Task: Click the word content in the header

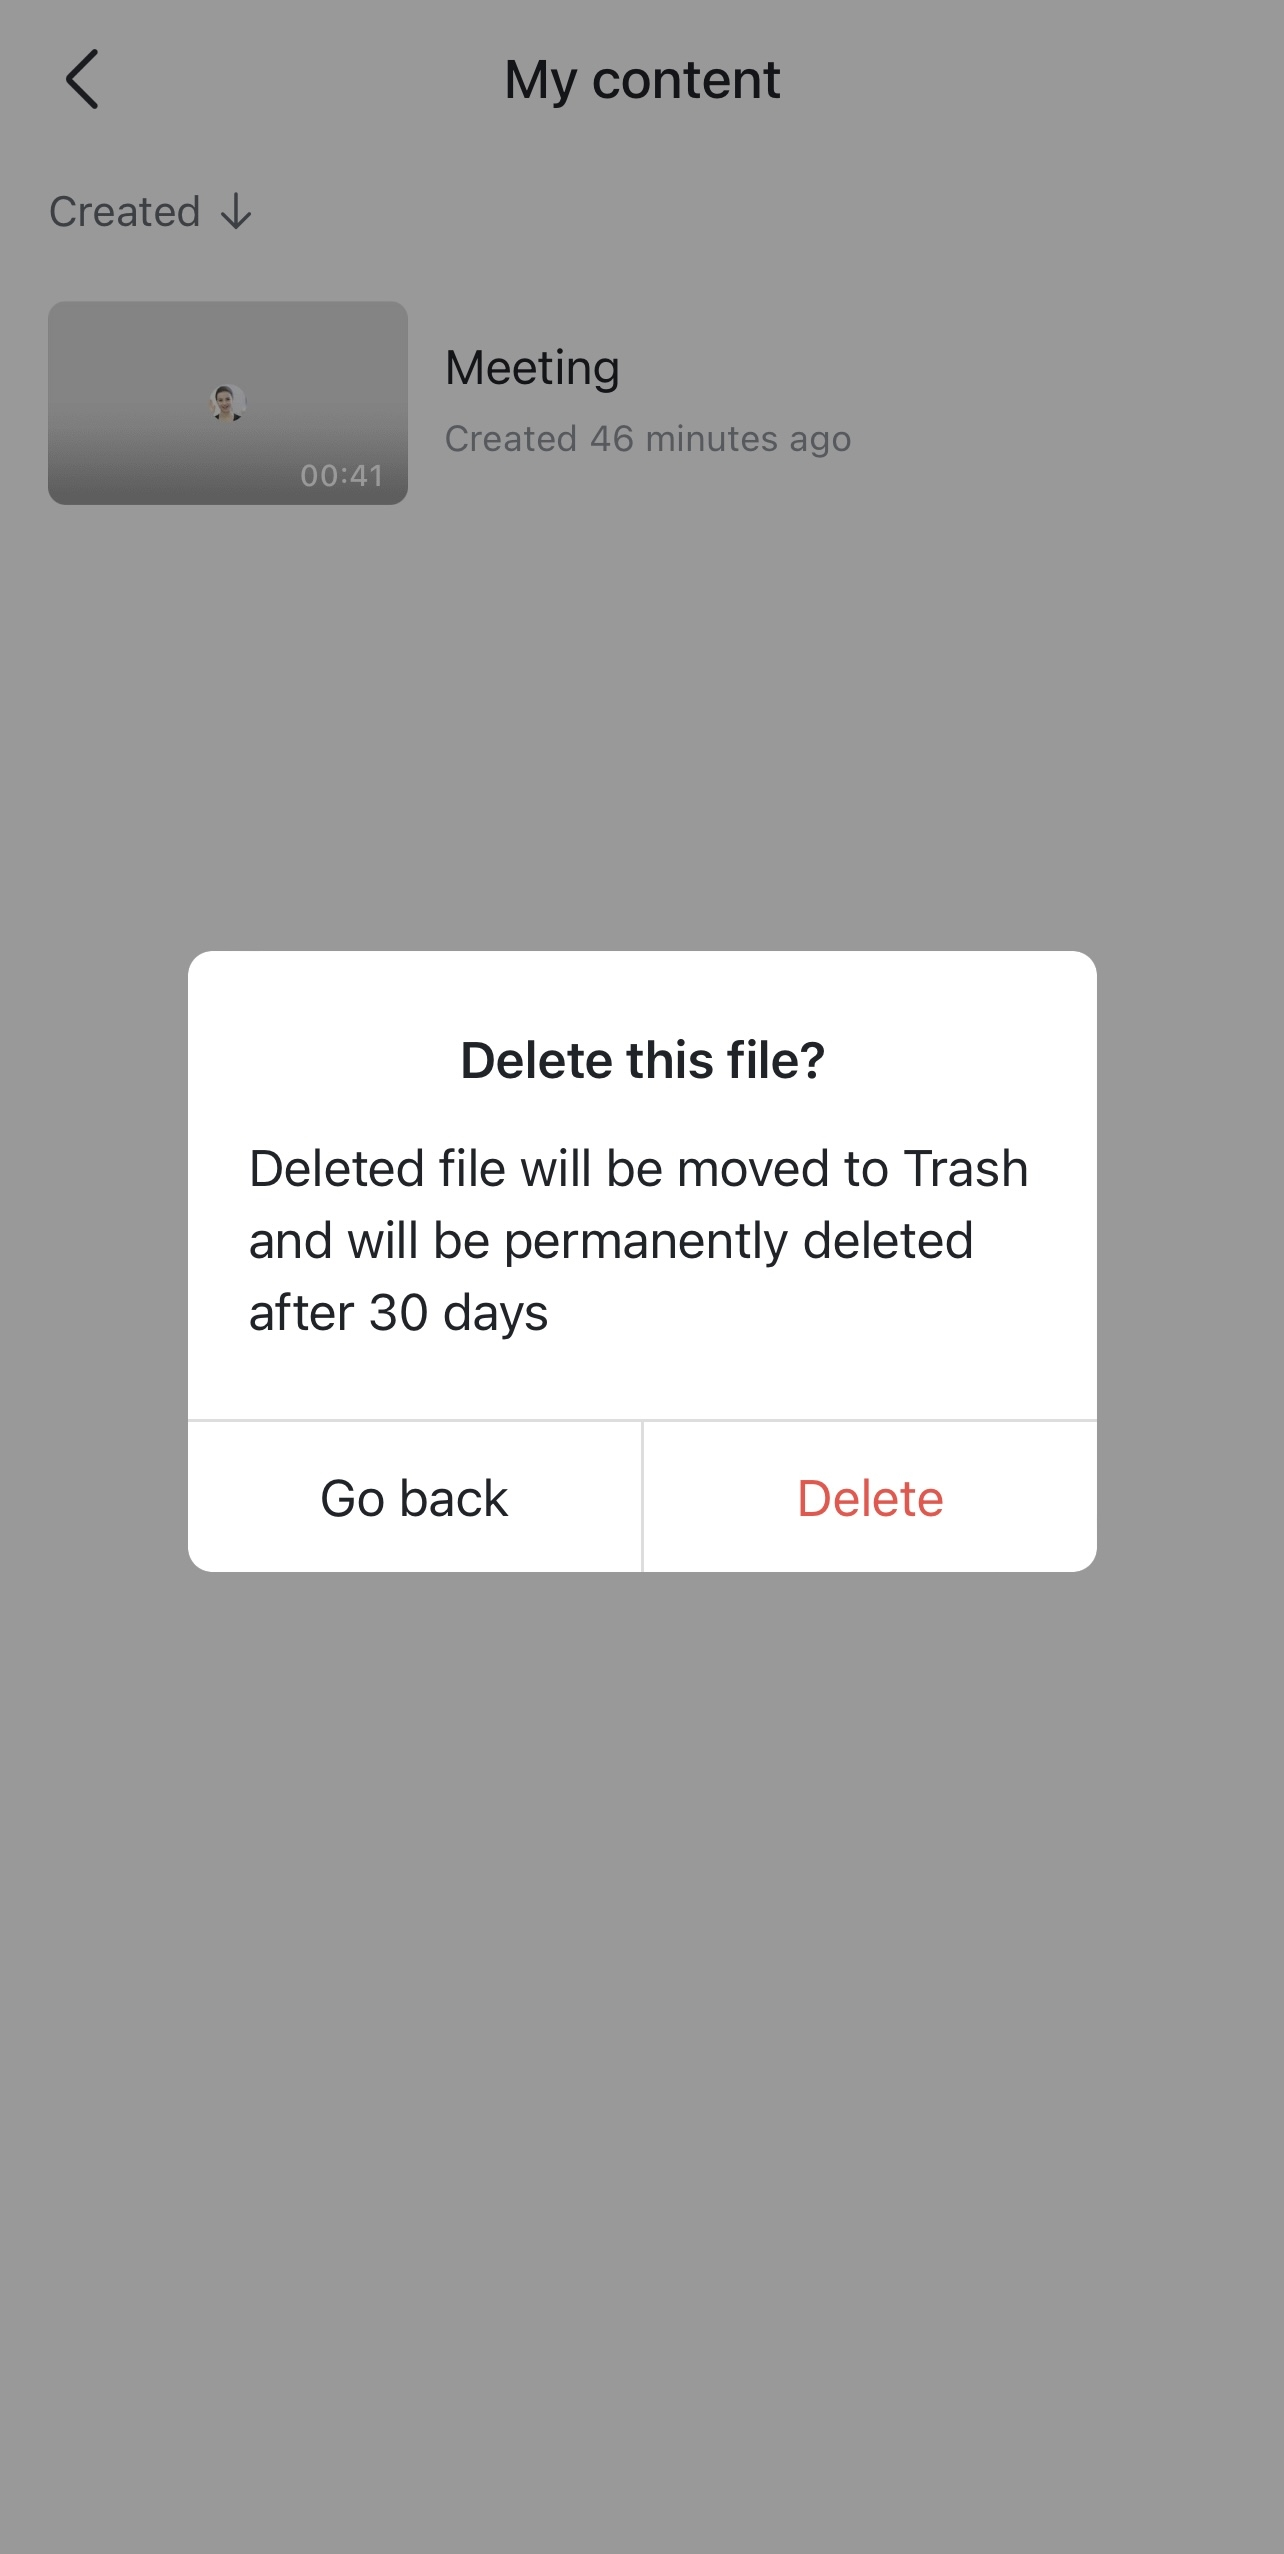Action: pos(686,80)
